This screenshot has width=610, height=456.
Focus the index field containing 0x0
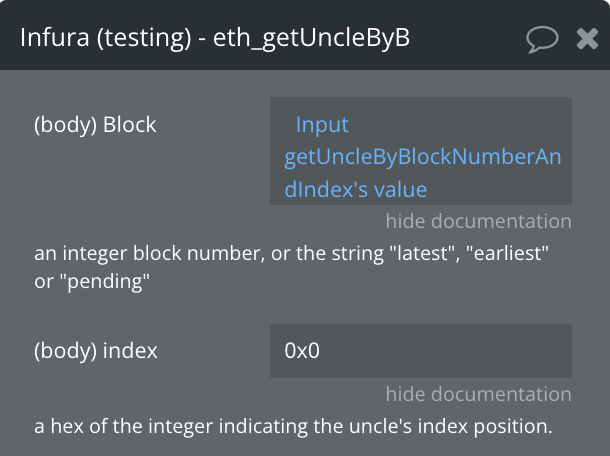pyautogui.click(x=420, y=351)
